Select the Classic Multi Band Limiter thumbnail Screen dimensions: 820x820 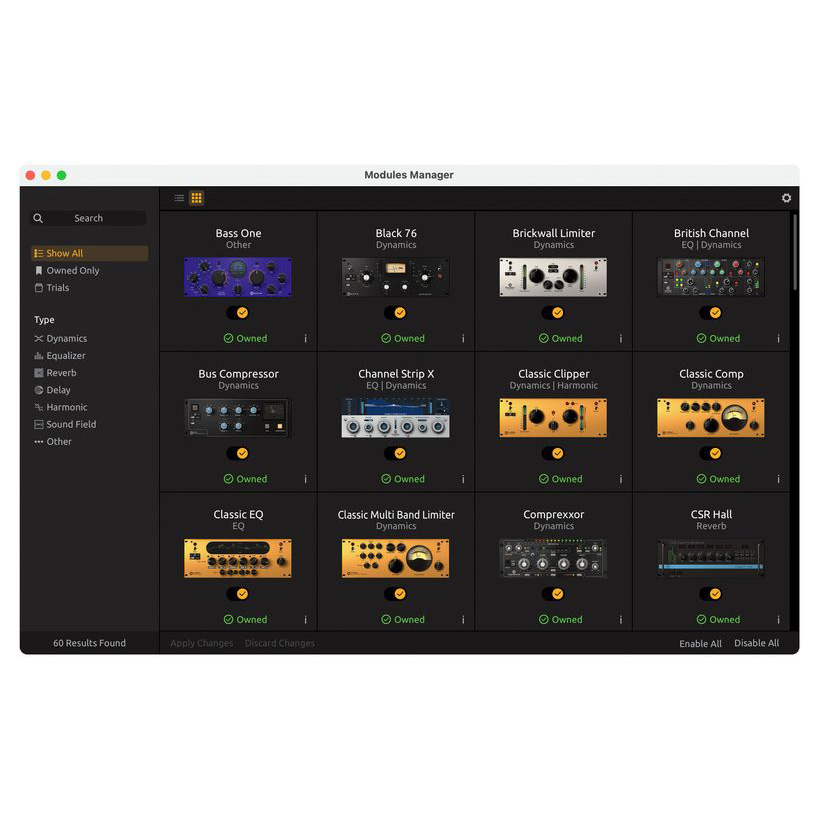pos(395,559)
